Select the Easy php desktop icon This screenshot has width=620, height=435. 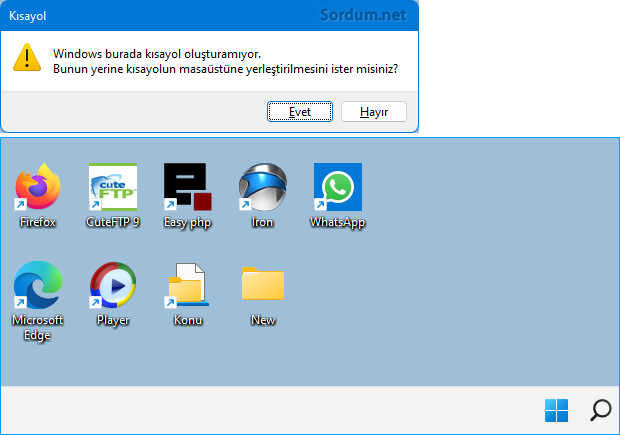click(x=188, y=187)
